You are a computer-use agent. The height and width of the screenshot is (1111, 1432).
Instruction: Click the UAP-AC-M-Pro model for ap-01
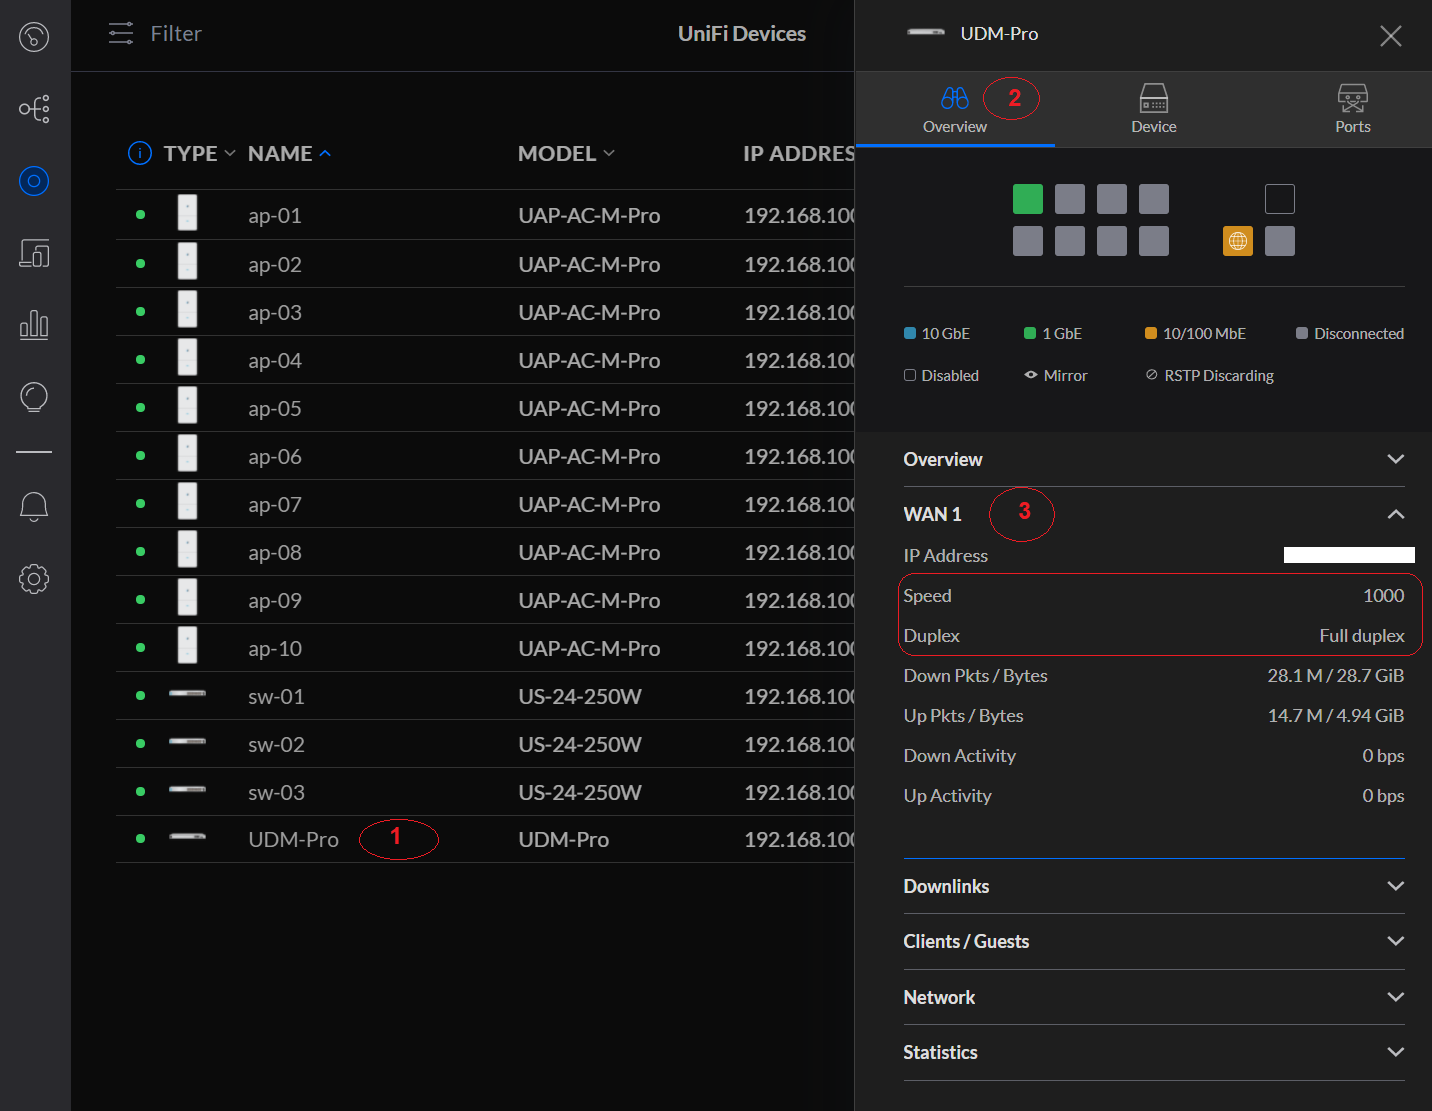pos(589,215)
